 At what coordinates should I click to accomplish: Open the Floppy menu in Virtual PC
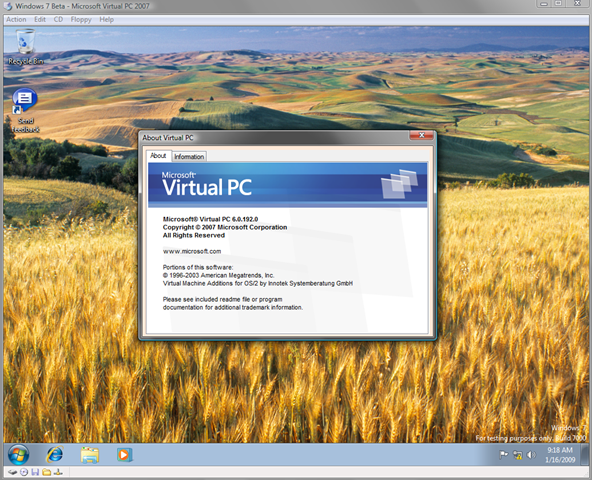81,20
